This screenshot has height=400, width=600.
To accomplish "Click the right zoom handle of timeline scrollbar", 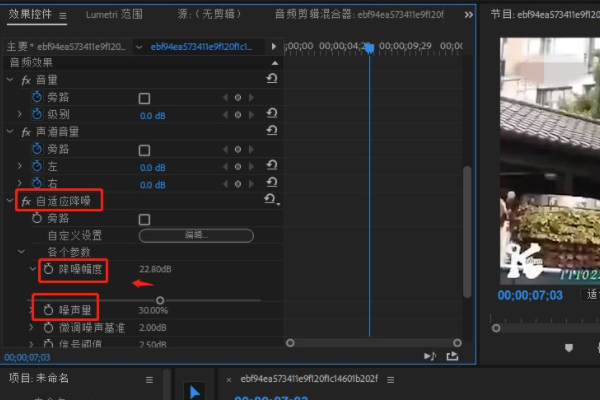I will click(457, 343).
